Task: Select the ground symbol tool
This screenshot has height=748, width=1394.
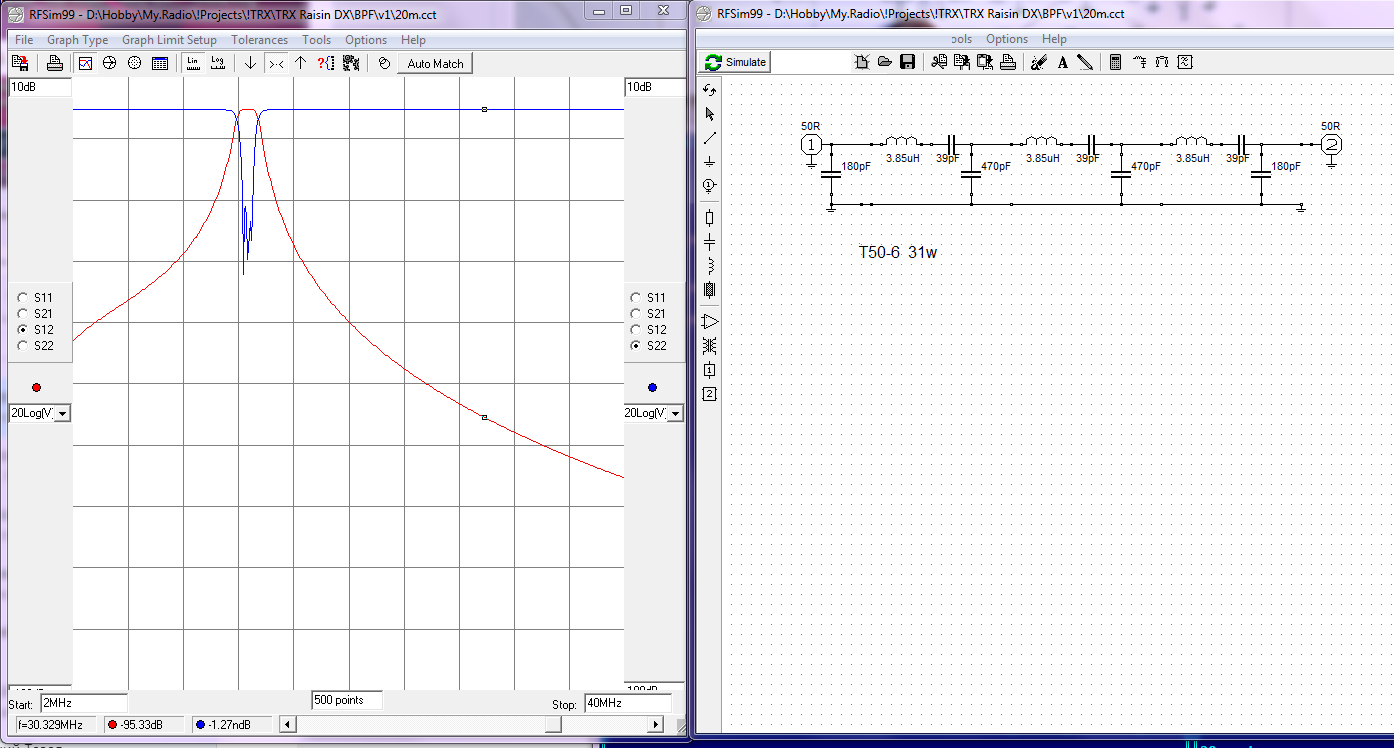Action: 710,161
